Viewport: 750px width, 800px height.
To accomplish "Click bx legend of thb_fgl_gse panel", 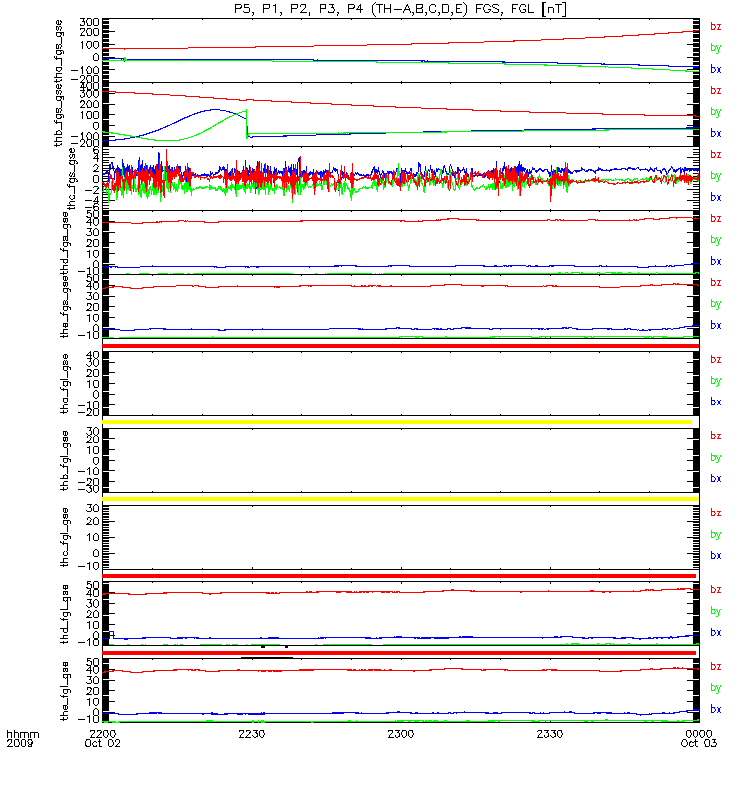I will tap(716, 479).
